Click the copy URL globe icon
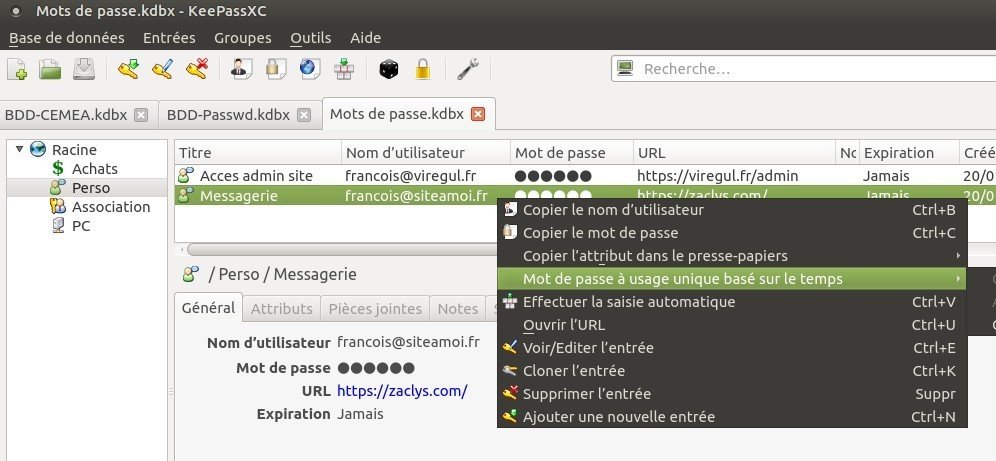 point(310,69)
